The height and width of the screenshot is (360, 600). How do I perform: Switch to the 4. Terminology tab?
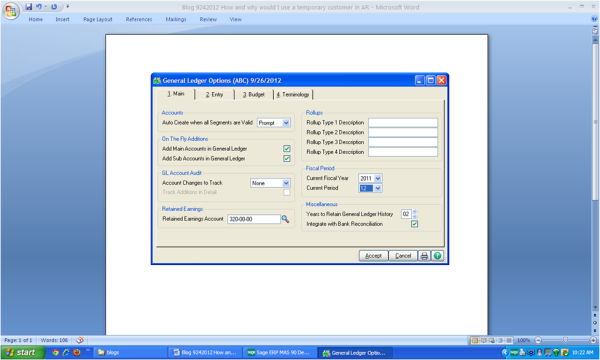click(x=293, y=94)
